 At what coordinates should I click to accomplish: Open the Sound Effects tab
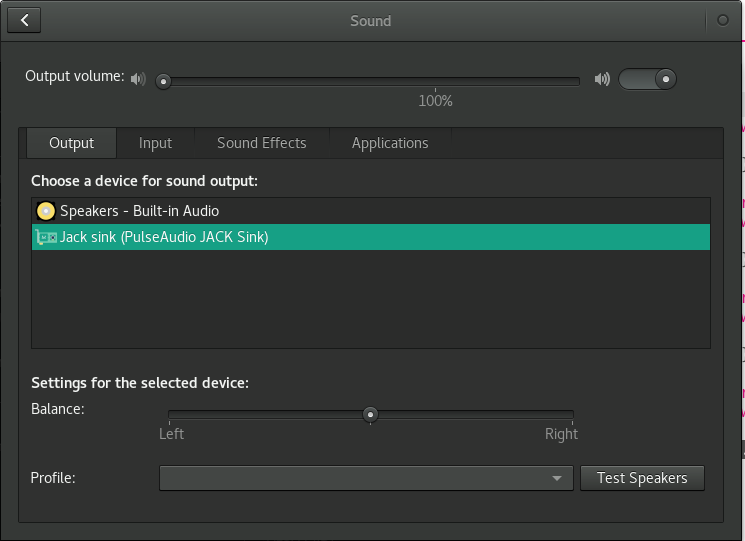click(261, 143)
